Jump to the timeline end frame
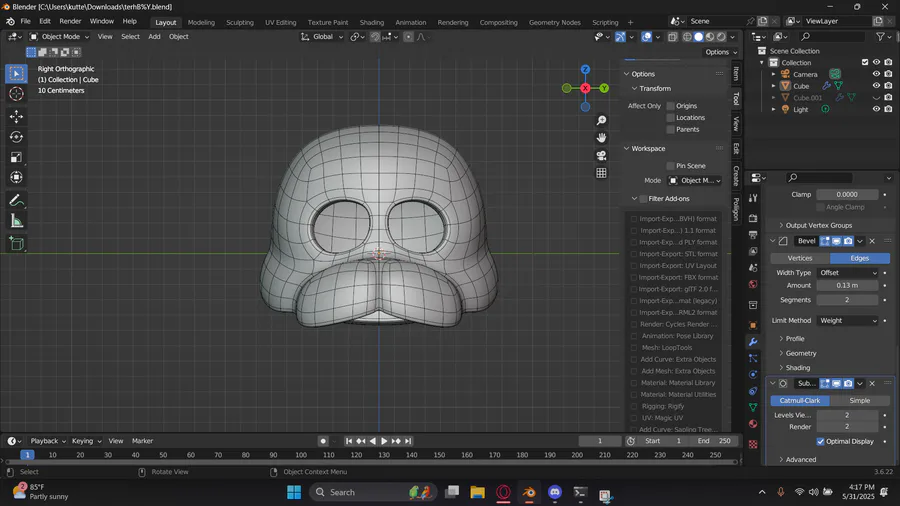Viewport: 900px width, 506px height. [x=408, y=441]
